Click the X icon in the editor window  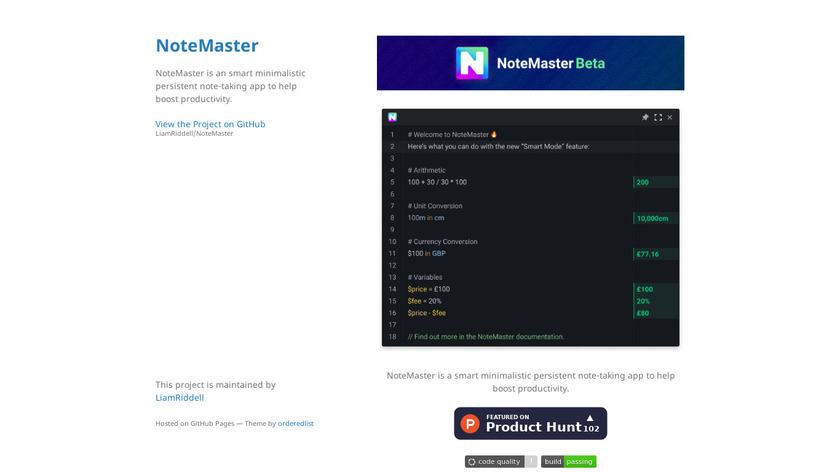click(x=670, y=117)
